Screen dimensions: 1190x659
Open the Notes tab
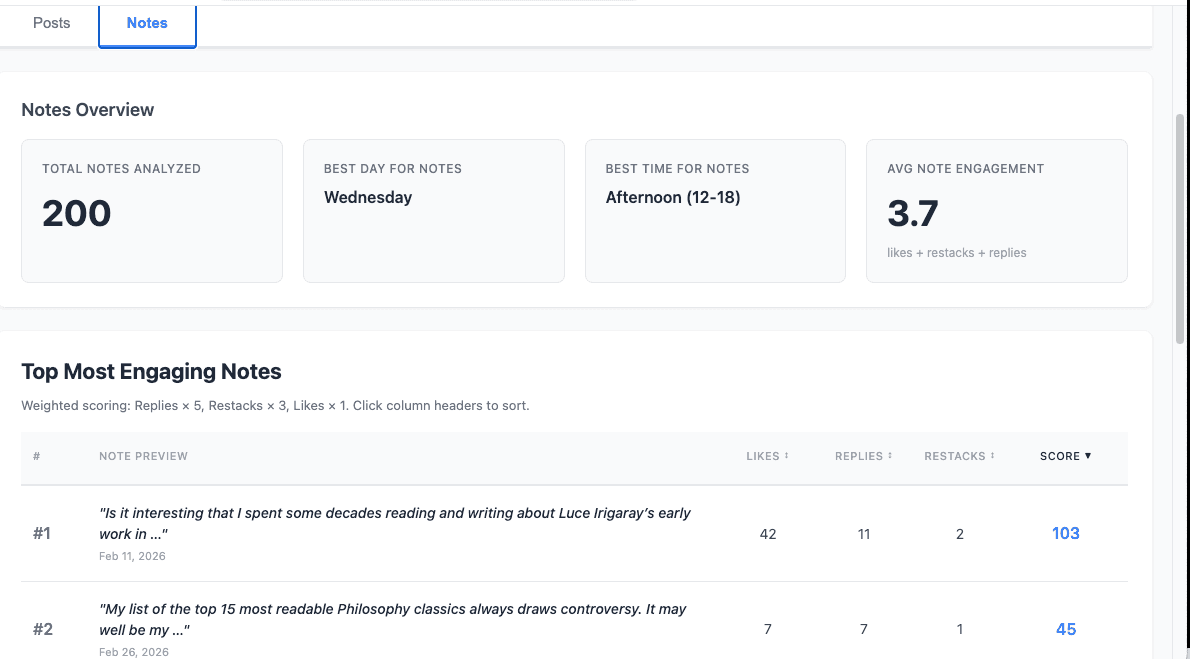147,23
